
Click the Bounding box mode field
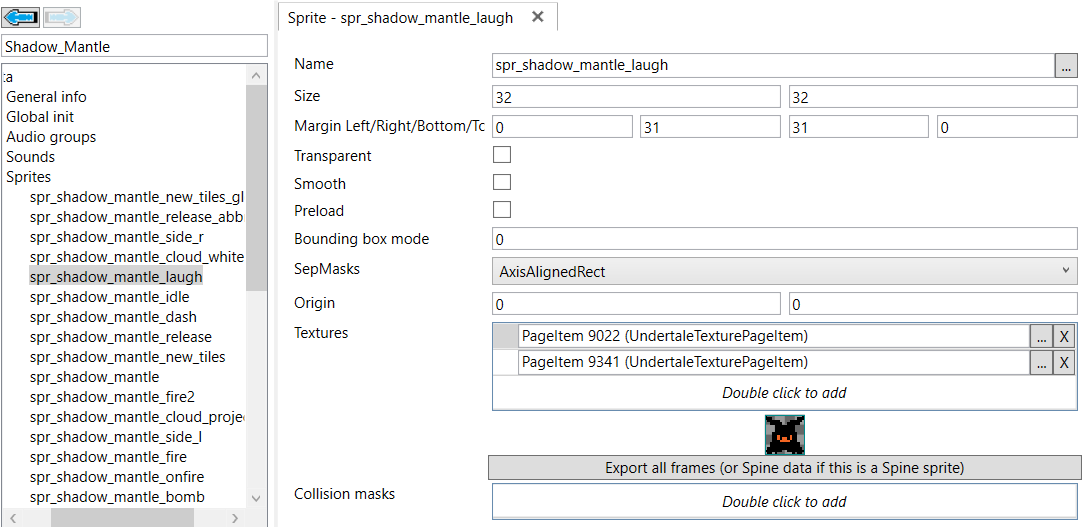(x=784, y=239)
